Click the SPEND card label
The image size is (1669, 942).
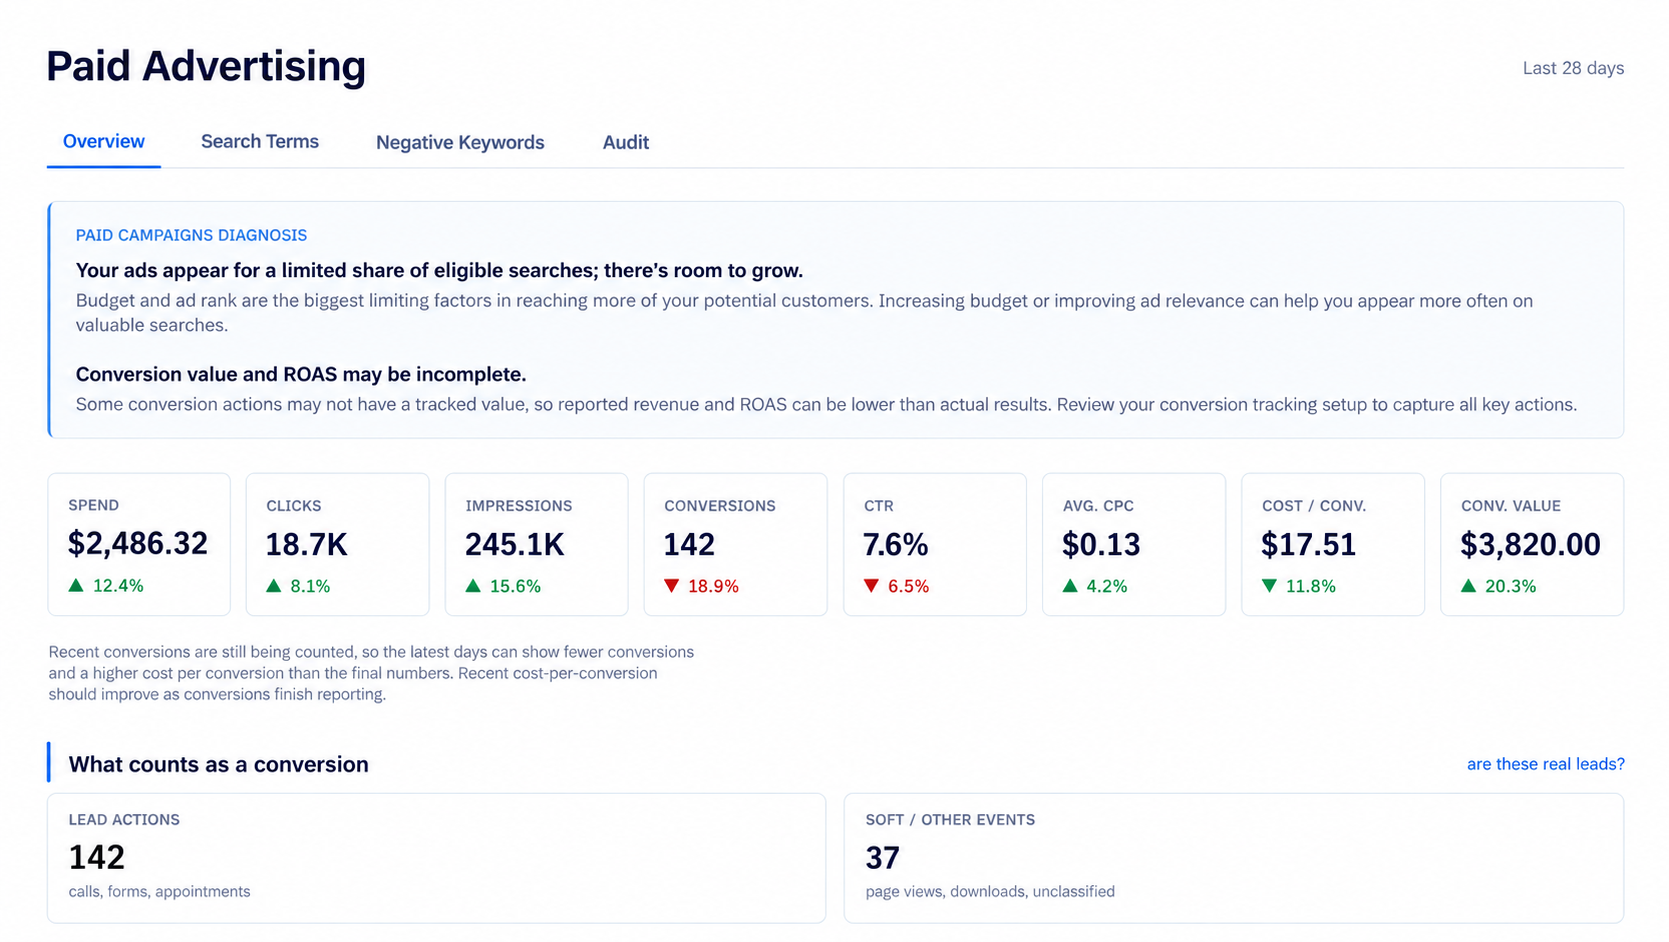tap(93, 505)
